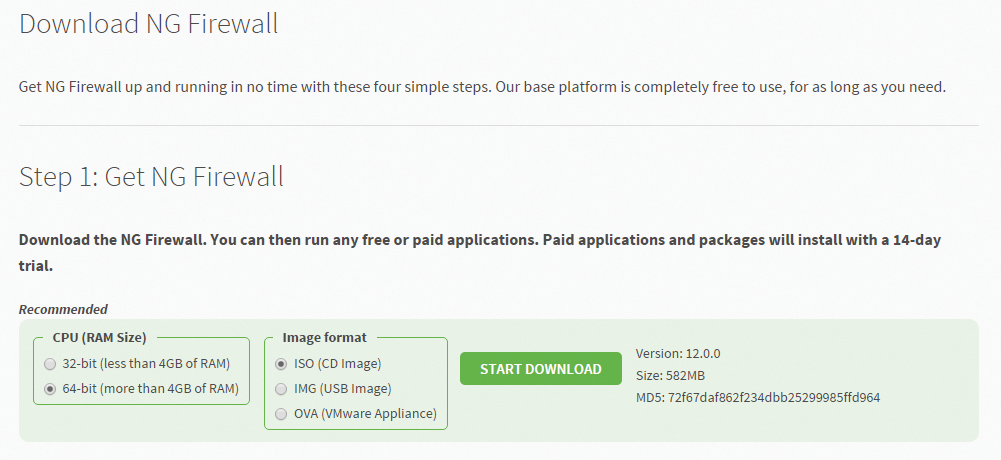Select the 32-bit radio button circle
1001x460 pixels.
tap(50, 364)
